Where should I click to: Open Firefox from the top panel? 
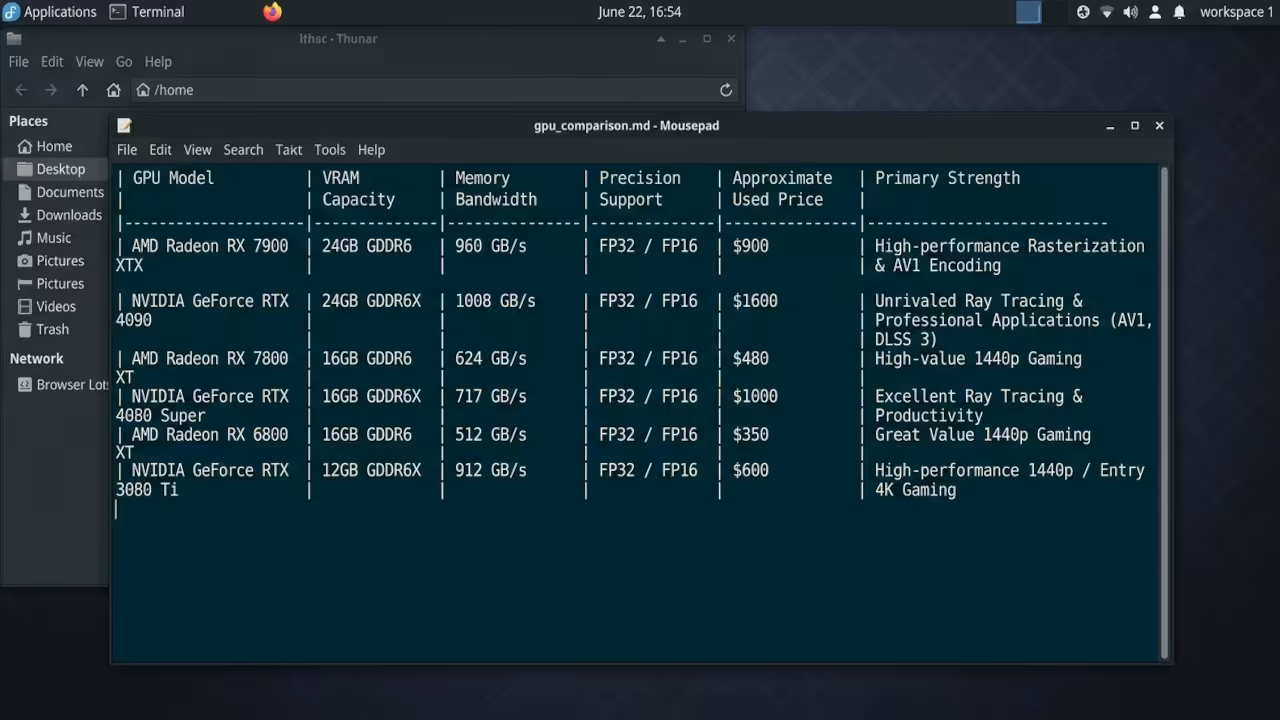click(272, 12)
